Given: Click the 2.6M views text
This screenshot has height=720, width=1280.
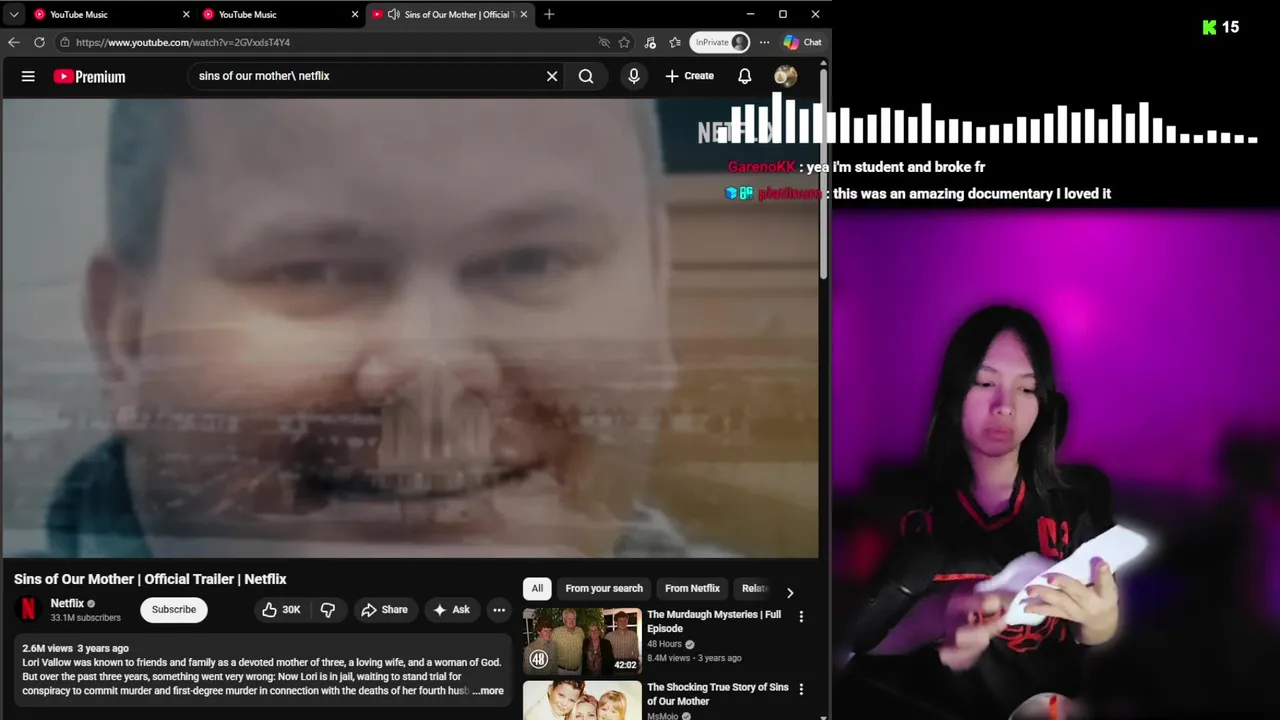Looking at the screenshot, I should 45,648.
